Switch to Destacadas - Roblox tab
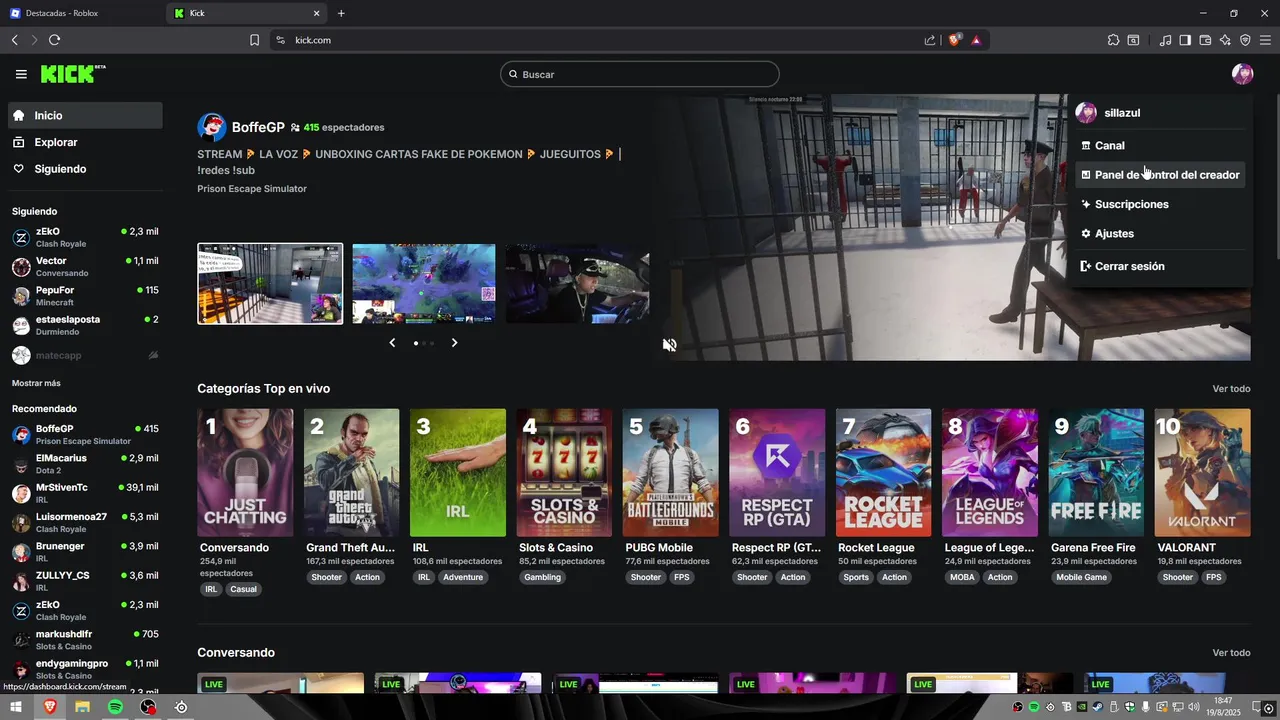This screenshot has height=720, width=1280. (x=82, y=13)
